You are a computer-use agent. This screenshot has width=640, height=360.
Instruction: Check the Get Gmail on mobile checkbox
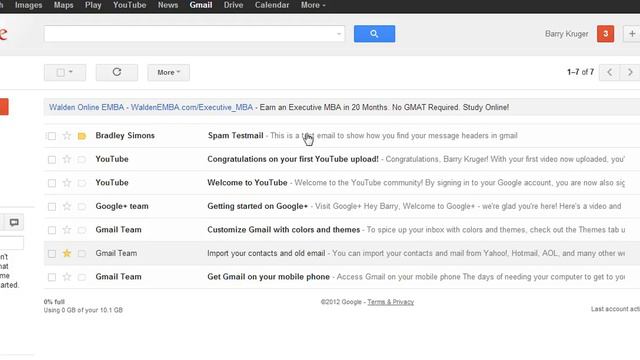[52, 278]
